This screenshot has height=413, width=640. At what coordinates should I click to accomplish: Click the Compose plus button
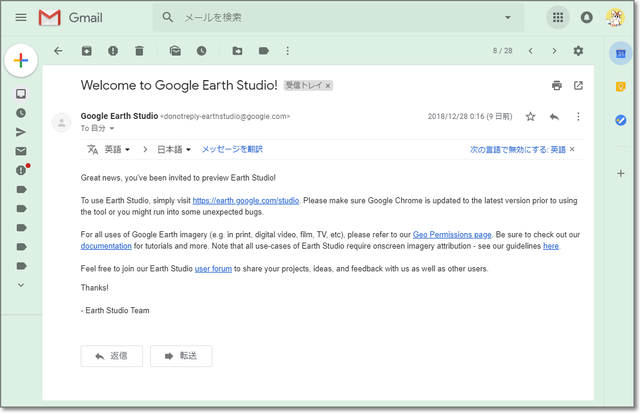click(21, 60)
